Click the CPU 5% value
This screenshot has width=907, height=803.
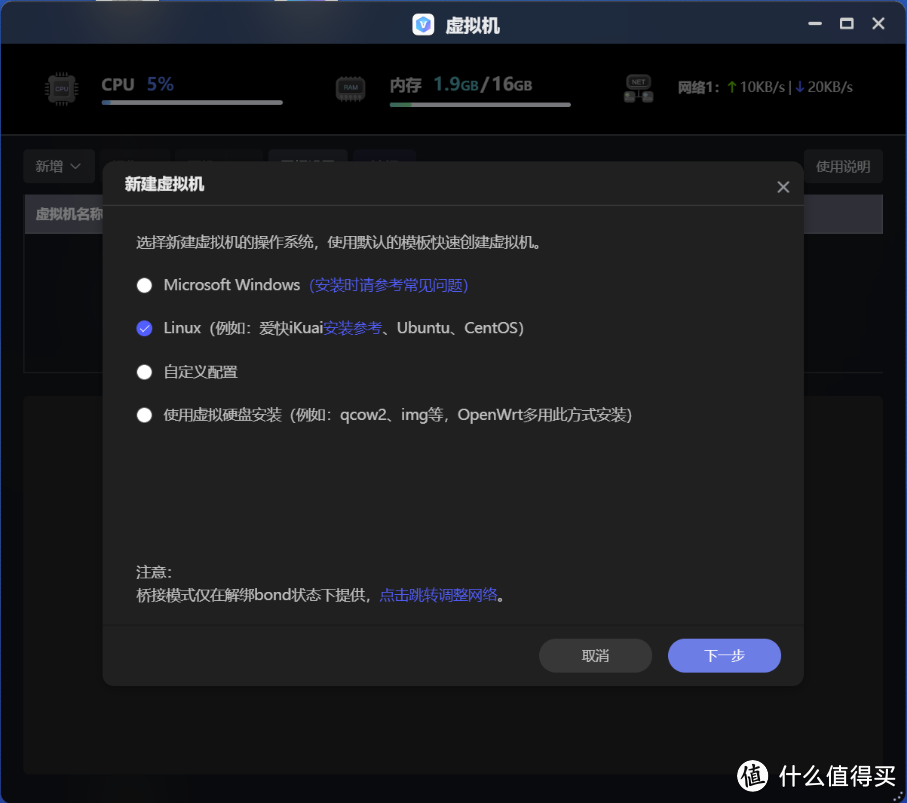(160, 84)
